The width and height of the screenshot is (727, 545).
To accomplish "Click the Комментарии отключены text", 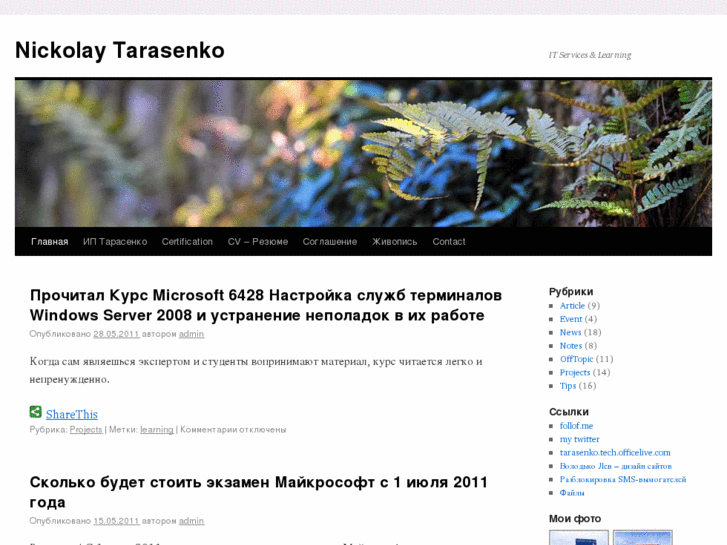I will tap(233, 430).
